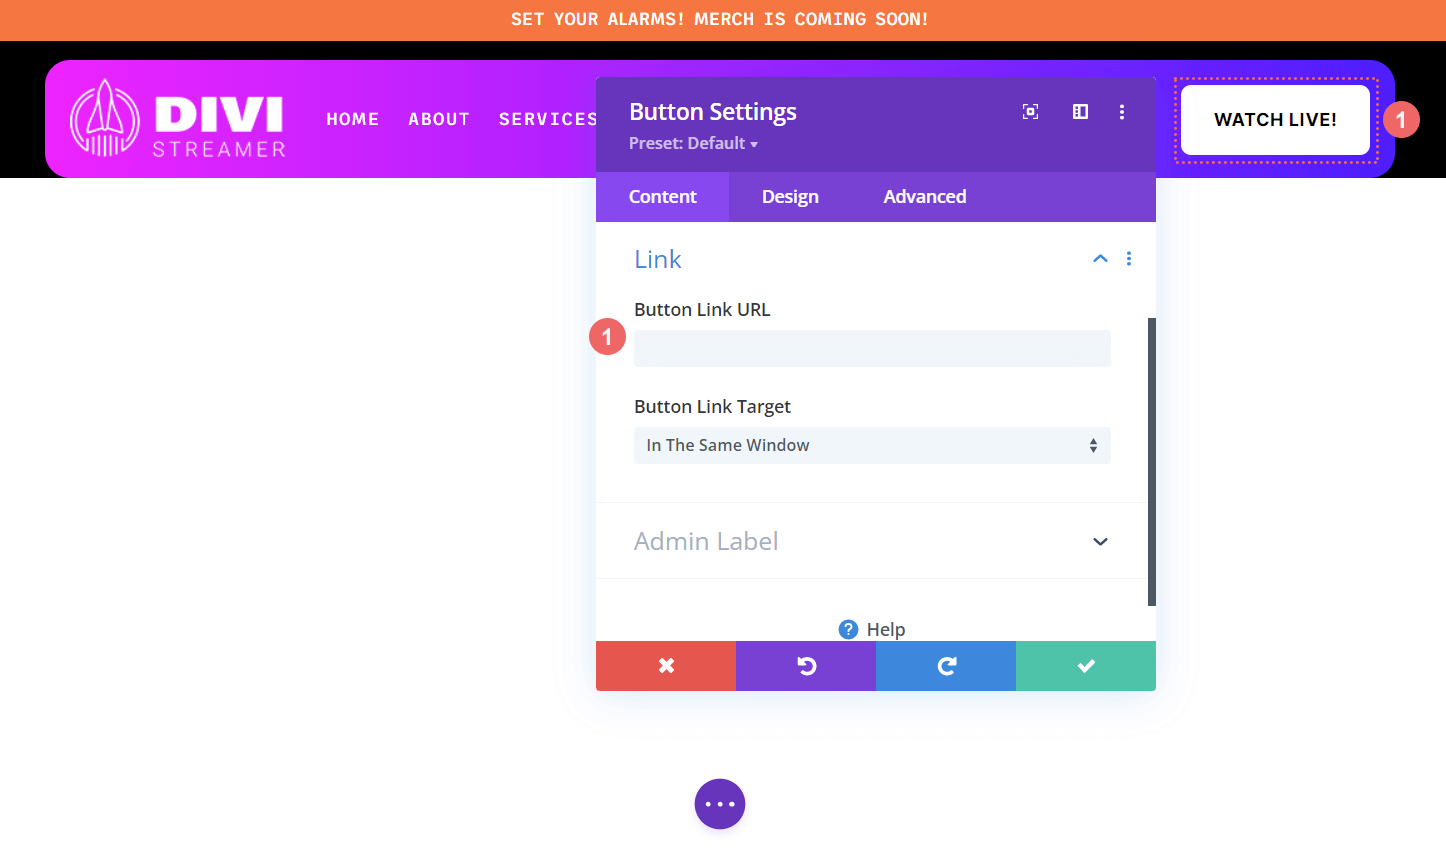Undo the last change in Button Settings
This screenshot has width=1446, height=855.
(806, 665)
